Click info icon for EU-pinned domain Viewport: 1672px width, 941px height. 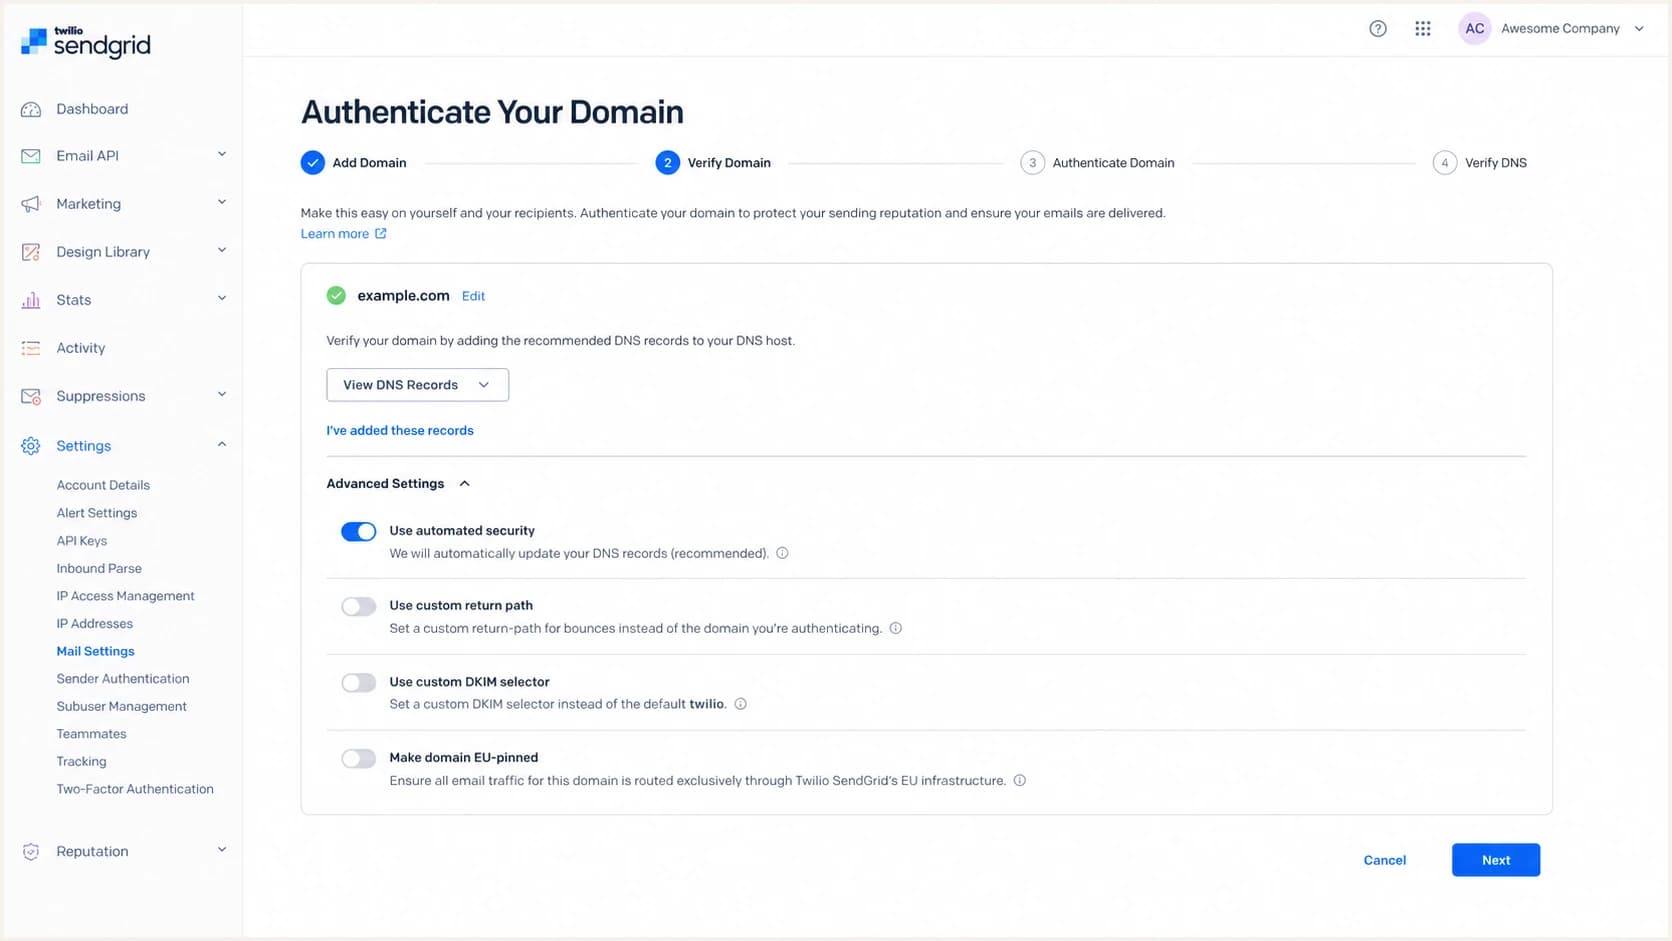tap(1020, 781)
